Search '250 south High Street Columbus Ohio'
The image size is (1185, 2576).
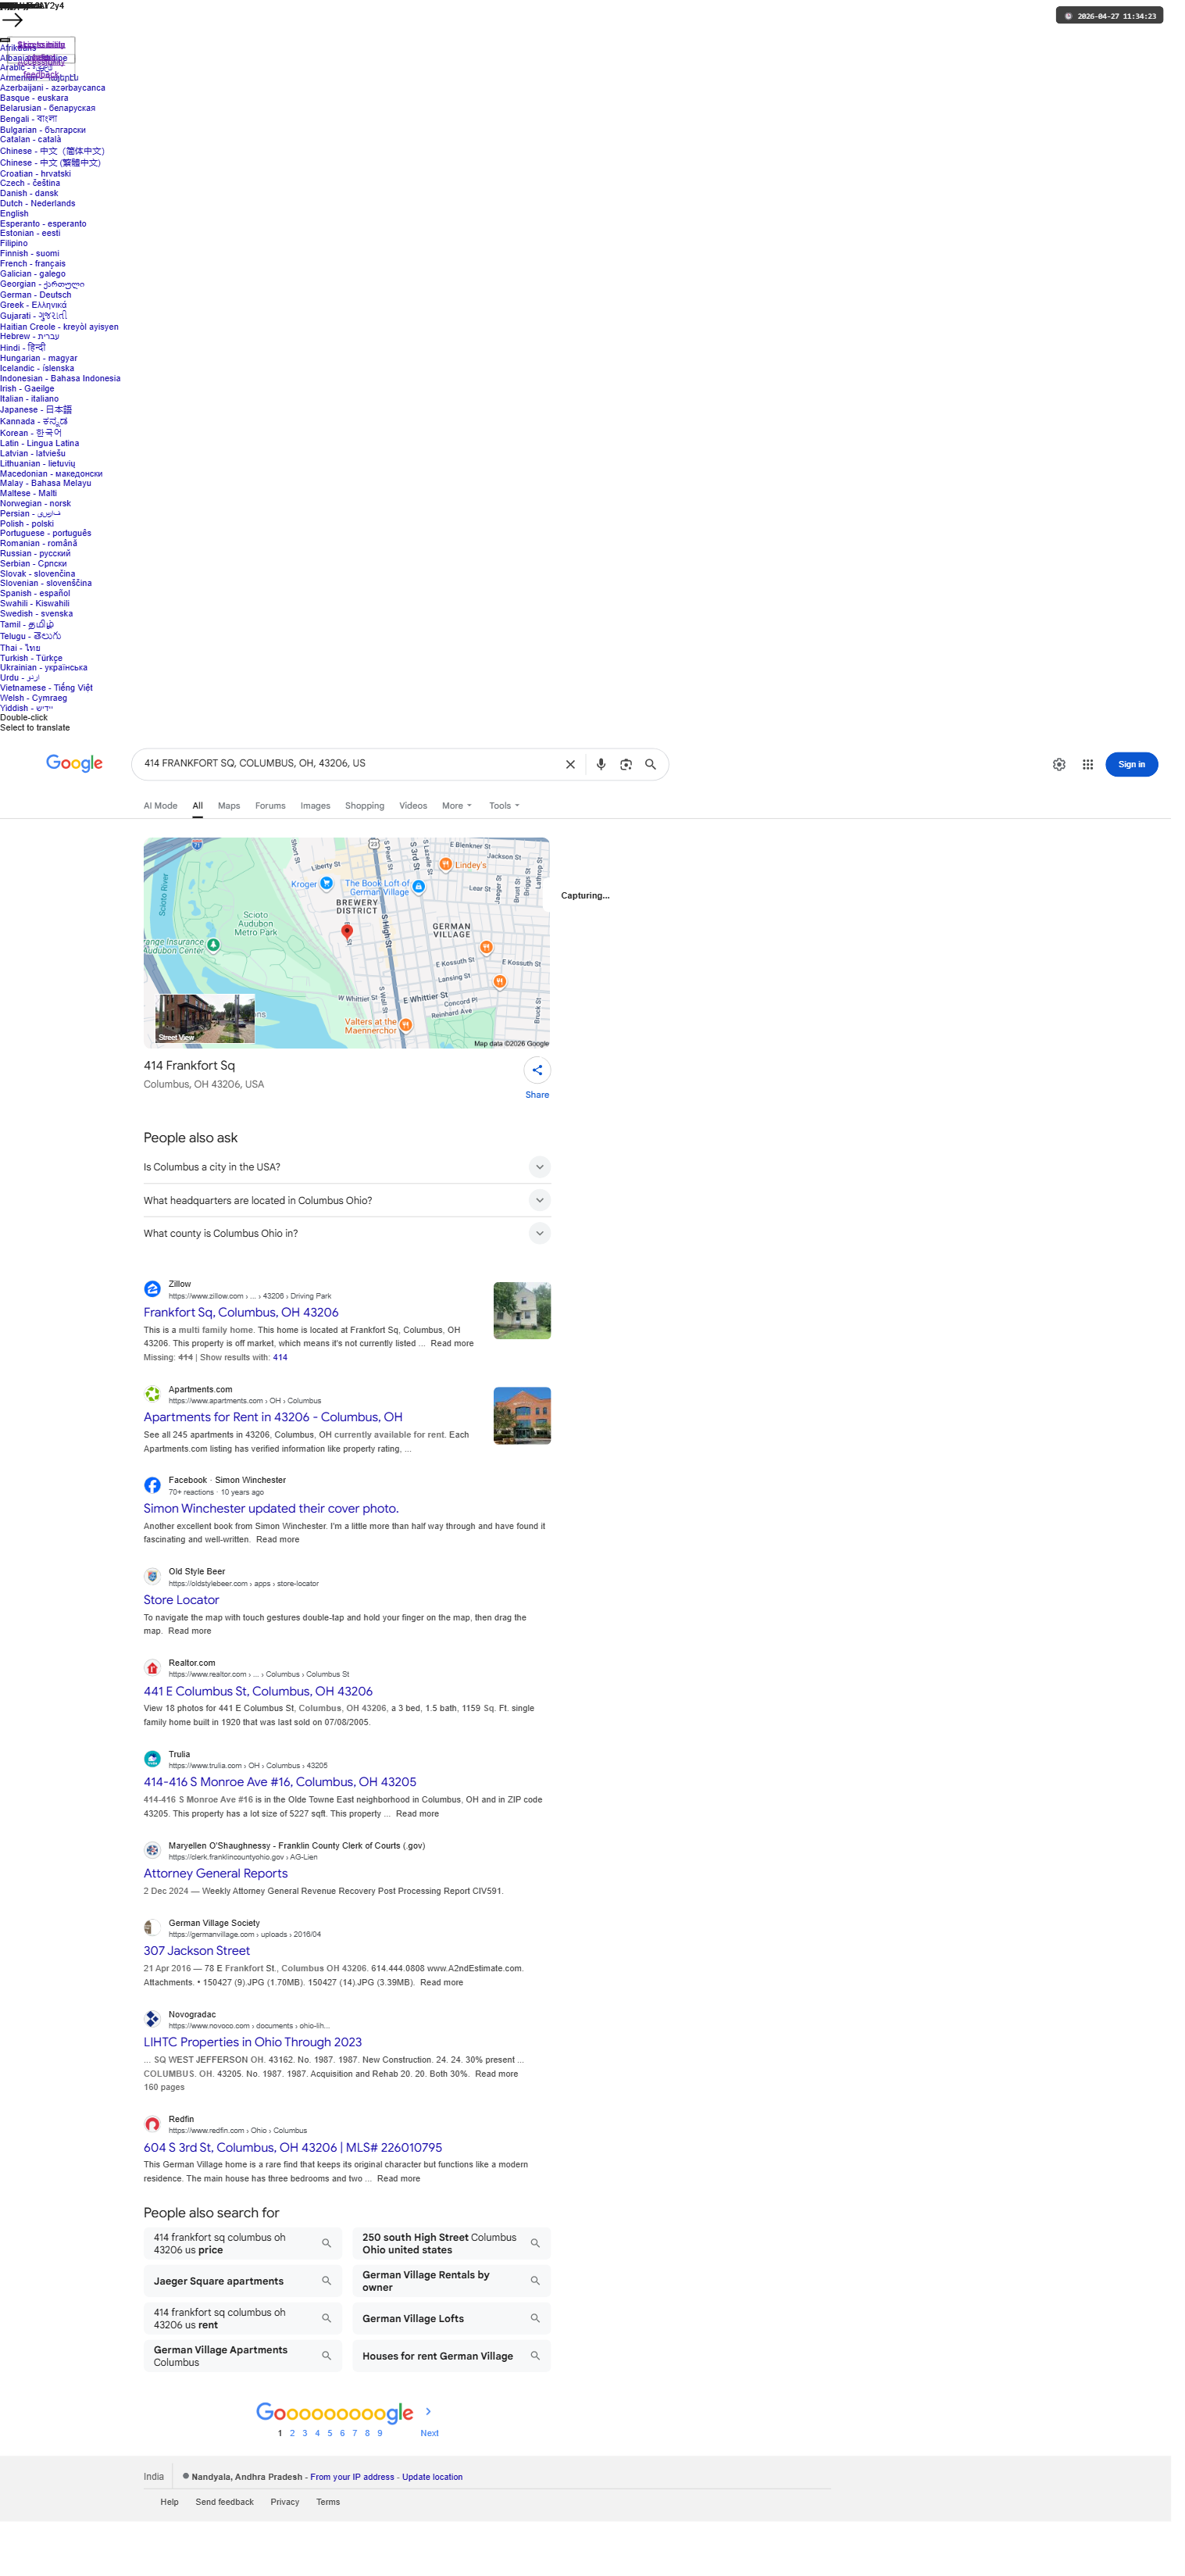coord(451,2244)
